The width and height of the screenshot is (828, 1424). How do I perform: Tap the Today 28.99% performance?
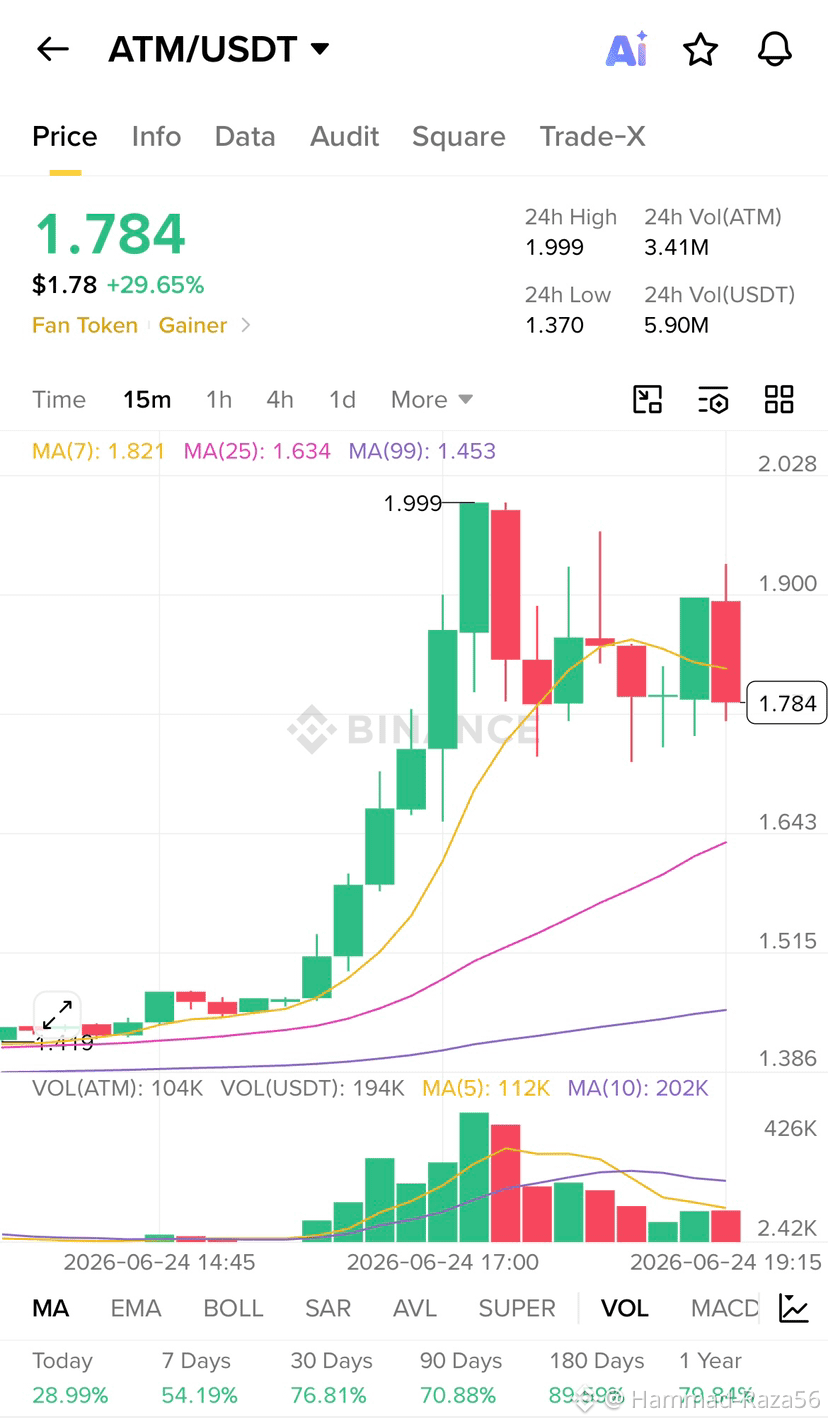pos(70,1378)
